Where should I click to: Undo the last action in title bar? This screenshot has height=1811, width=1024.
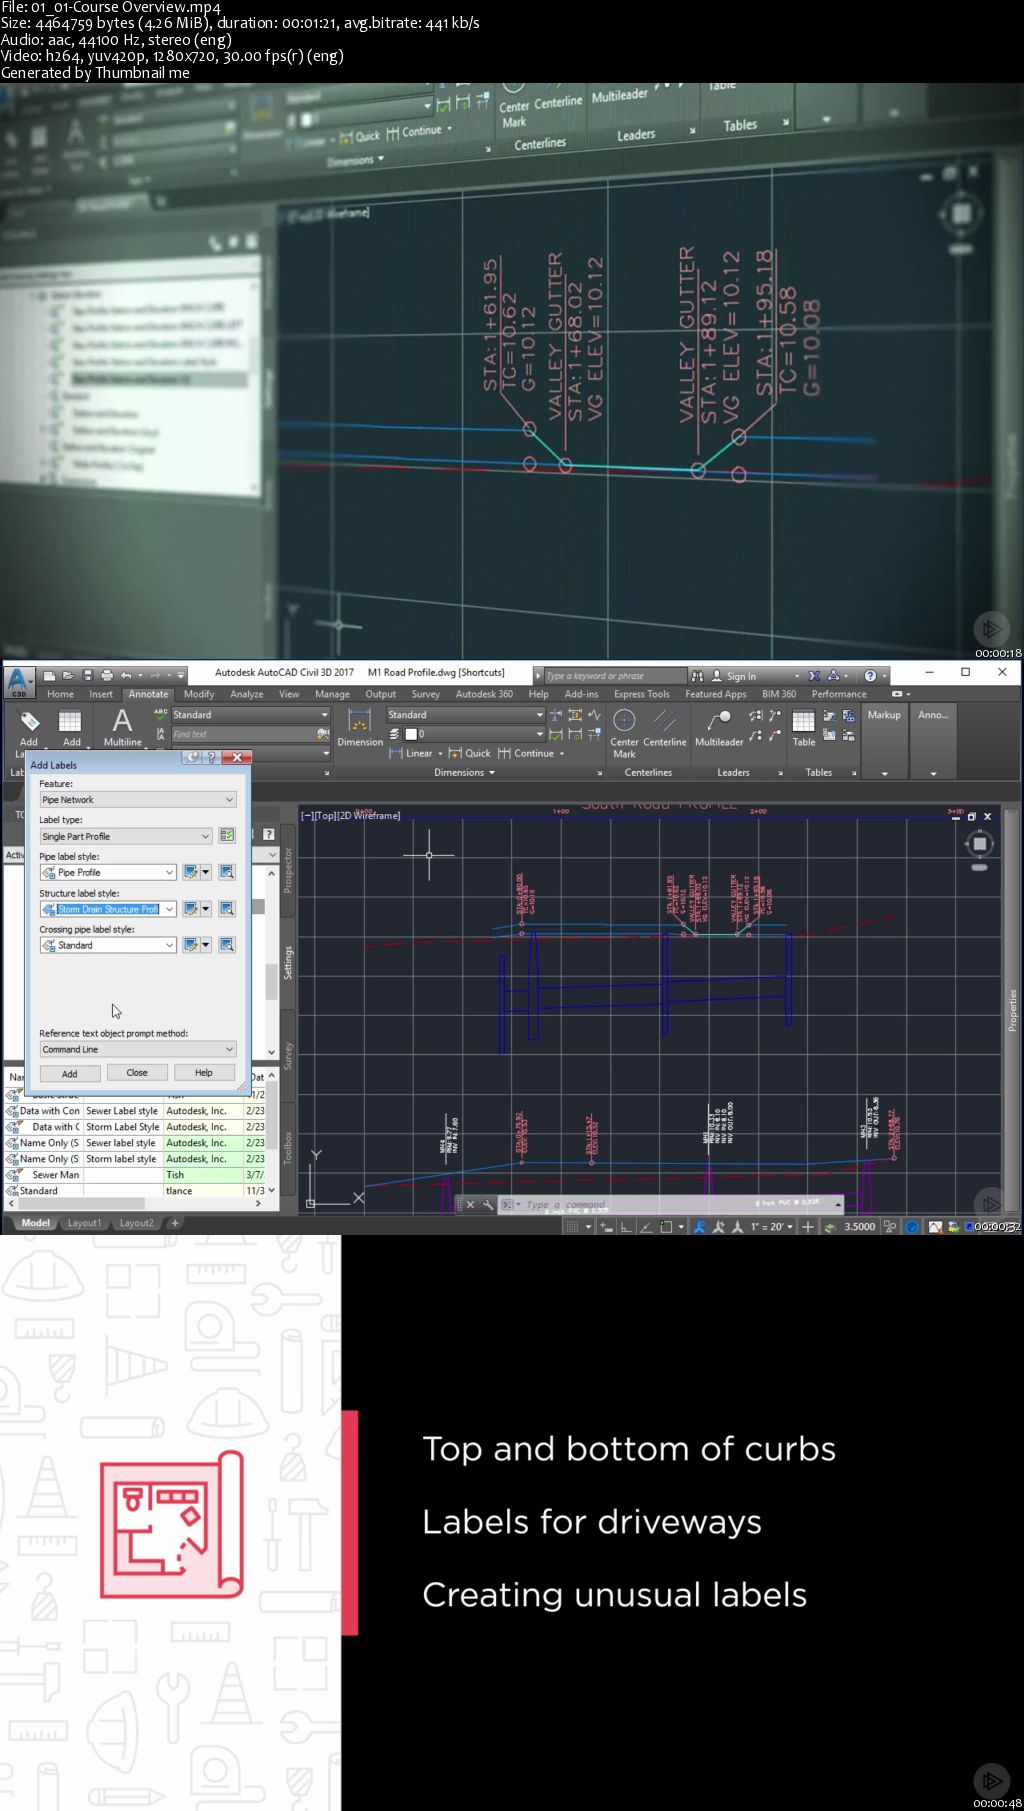[126, 675]
